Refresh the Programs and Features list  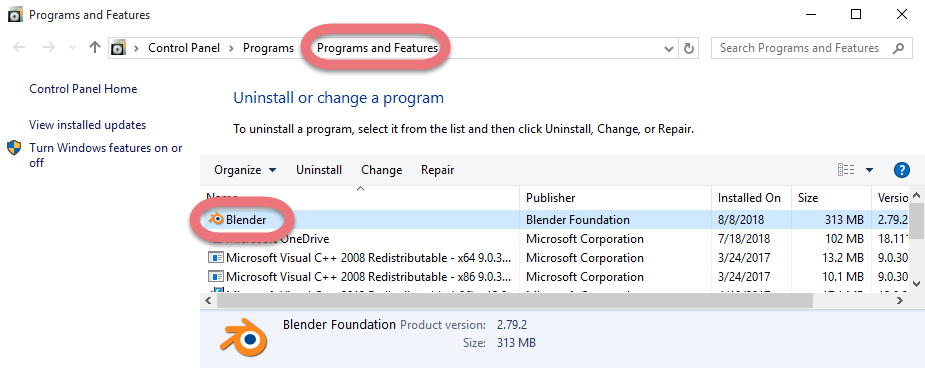(688, 48)
